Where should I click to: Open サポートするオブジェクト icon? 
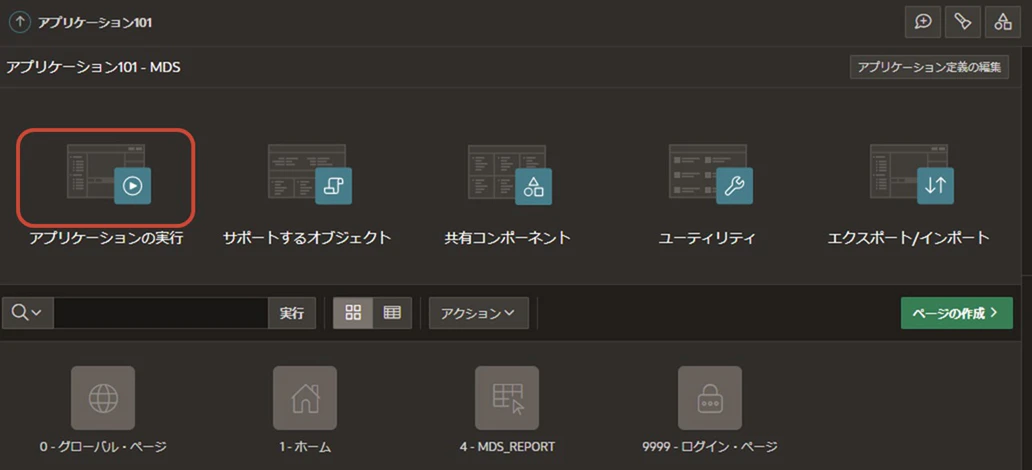pyautogui.click(x=309, y=173)
